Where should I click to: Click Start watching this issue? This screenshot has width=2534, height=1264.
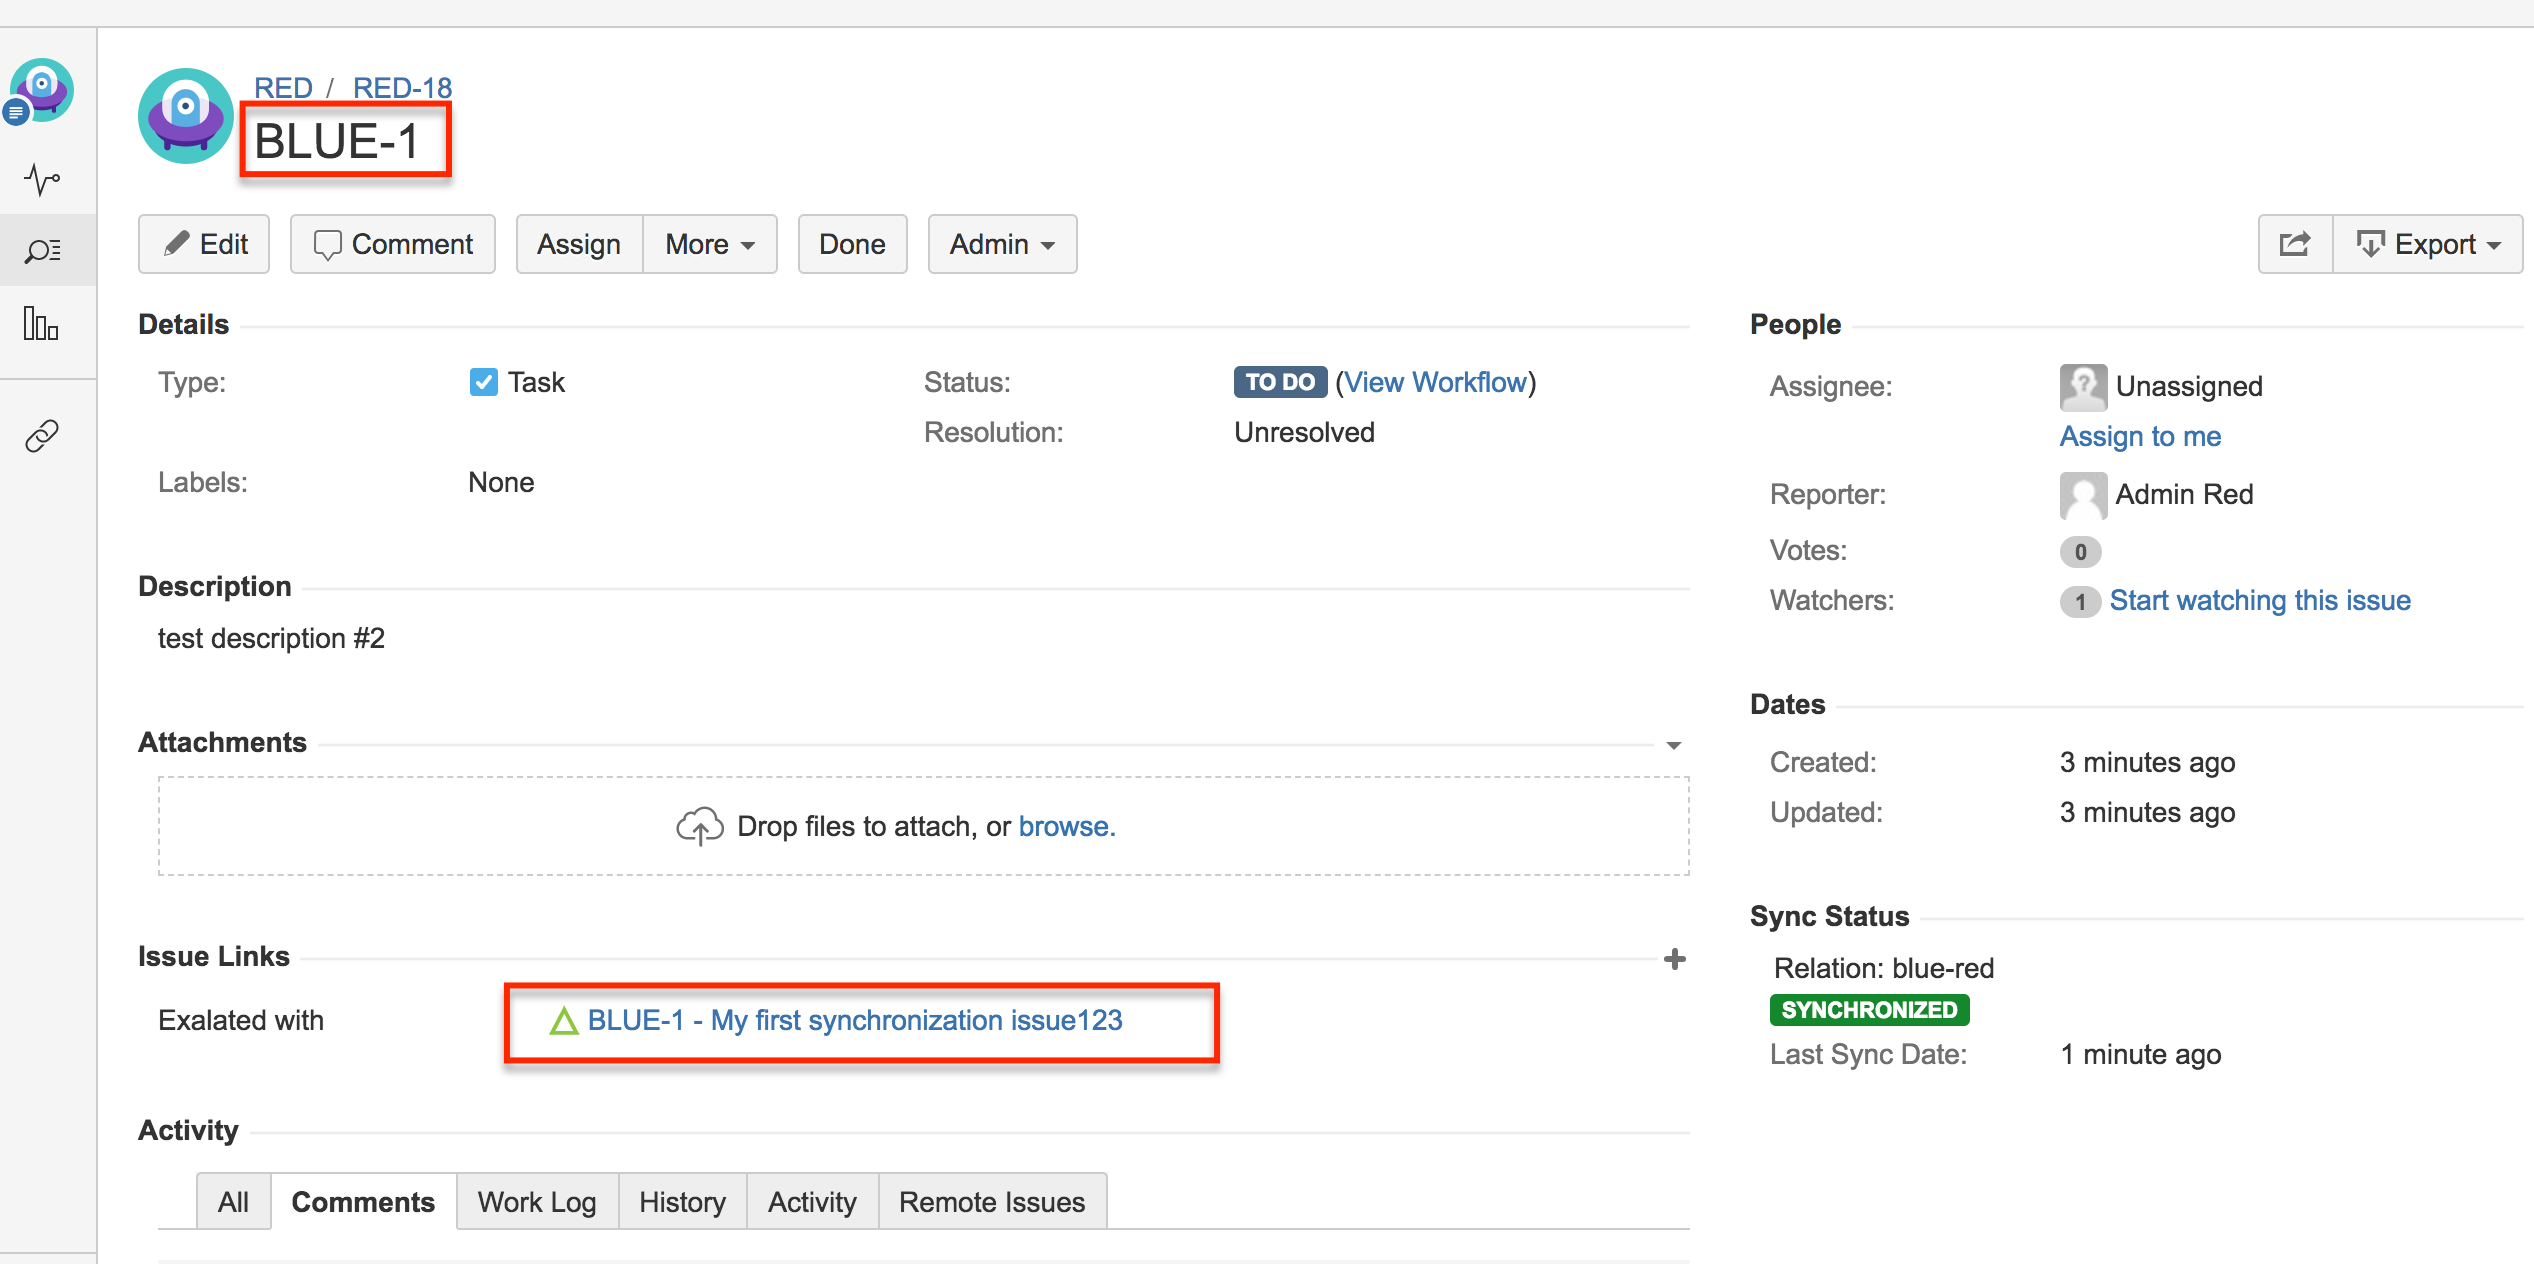[x=2259, y=600]
